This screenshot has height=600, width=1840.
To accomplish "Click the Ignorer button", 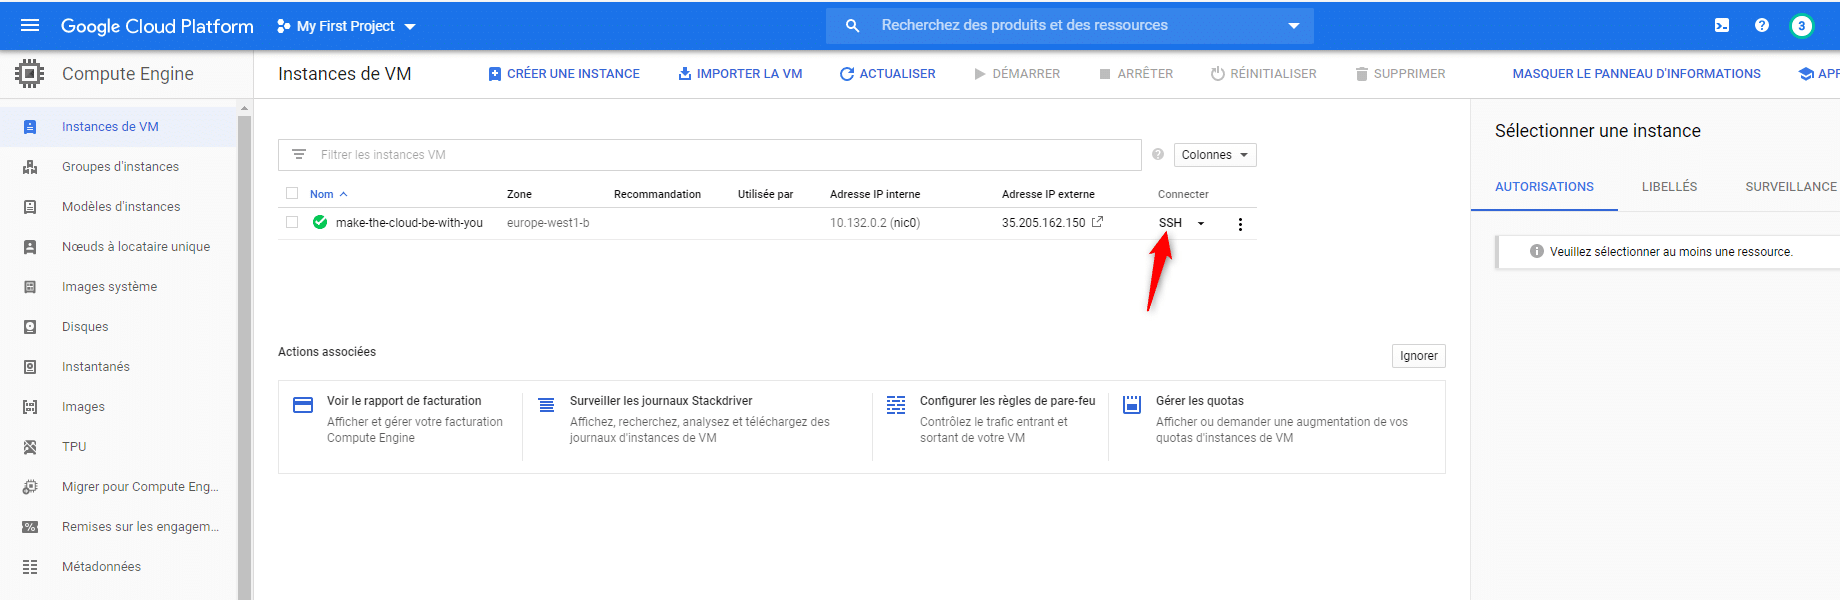I will [x=1419, y=356].
